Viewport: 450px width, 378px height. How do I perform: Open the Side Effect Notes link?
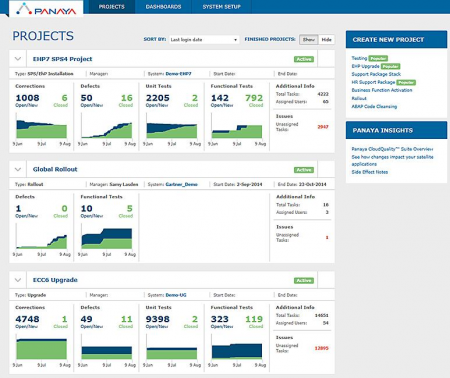[370, 172]
